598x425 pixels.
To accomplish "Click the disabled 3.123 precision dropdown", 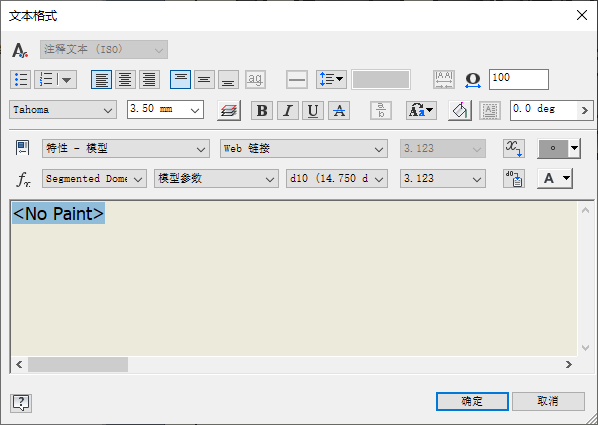I will pos(443,148).
